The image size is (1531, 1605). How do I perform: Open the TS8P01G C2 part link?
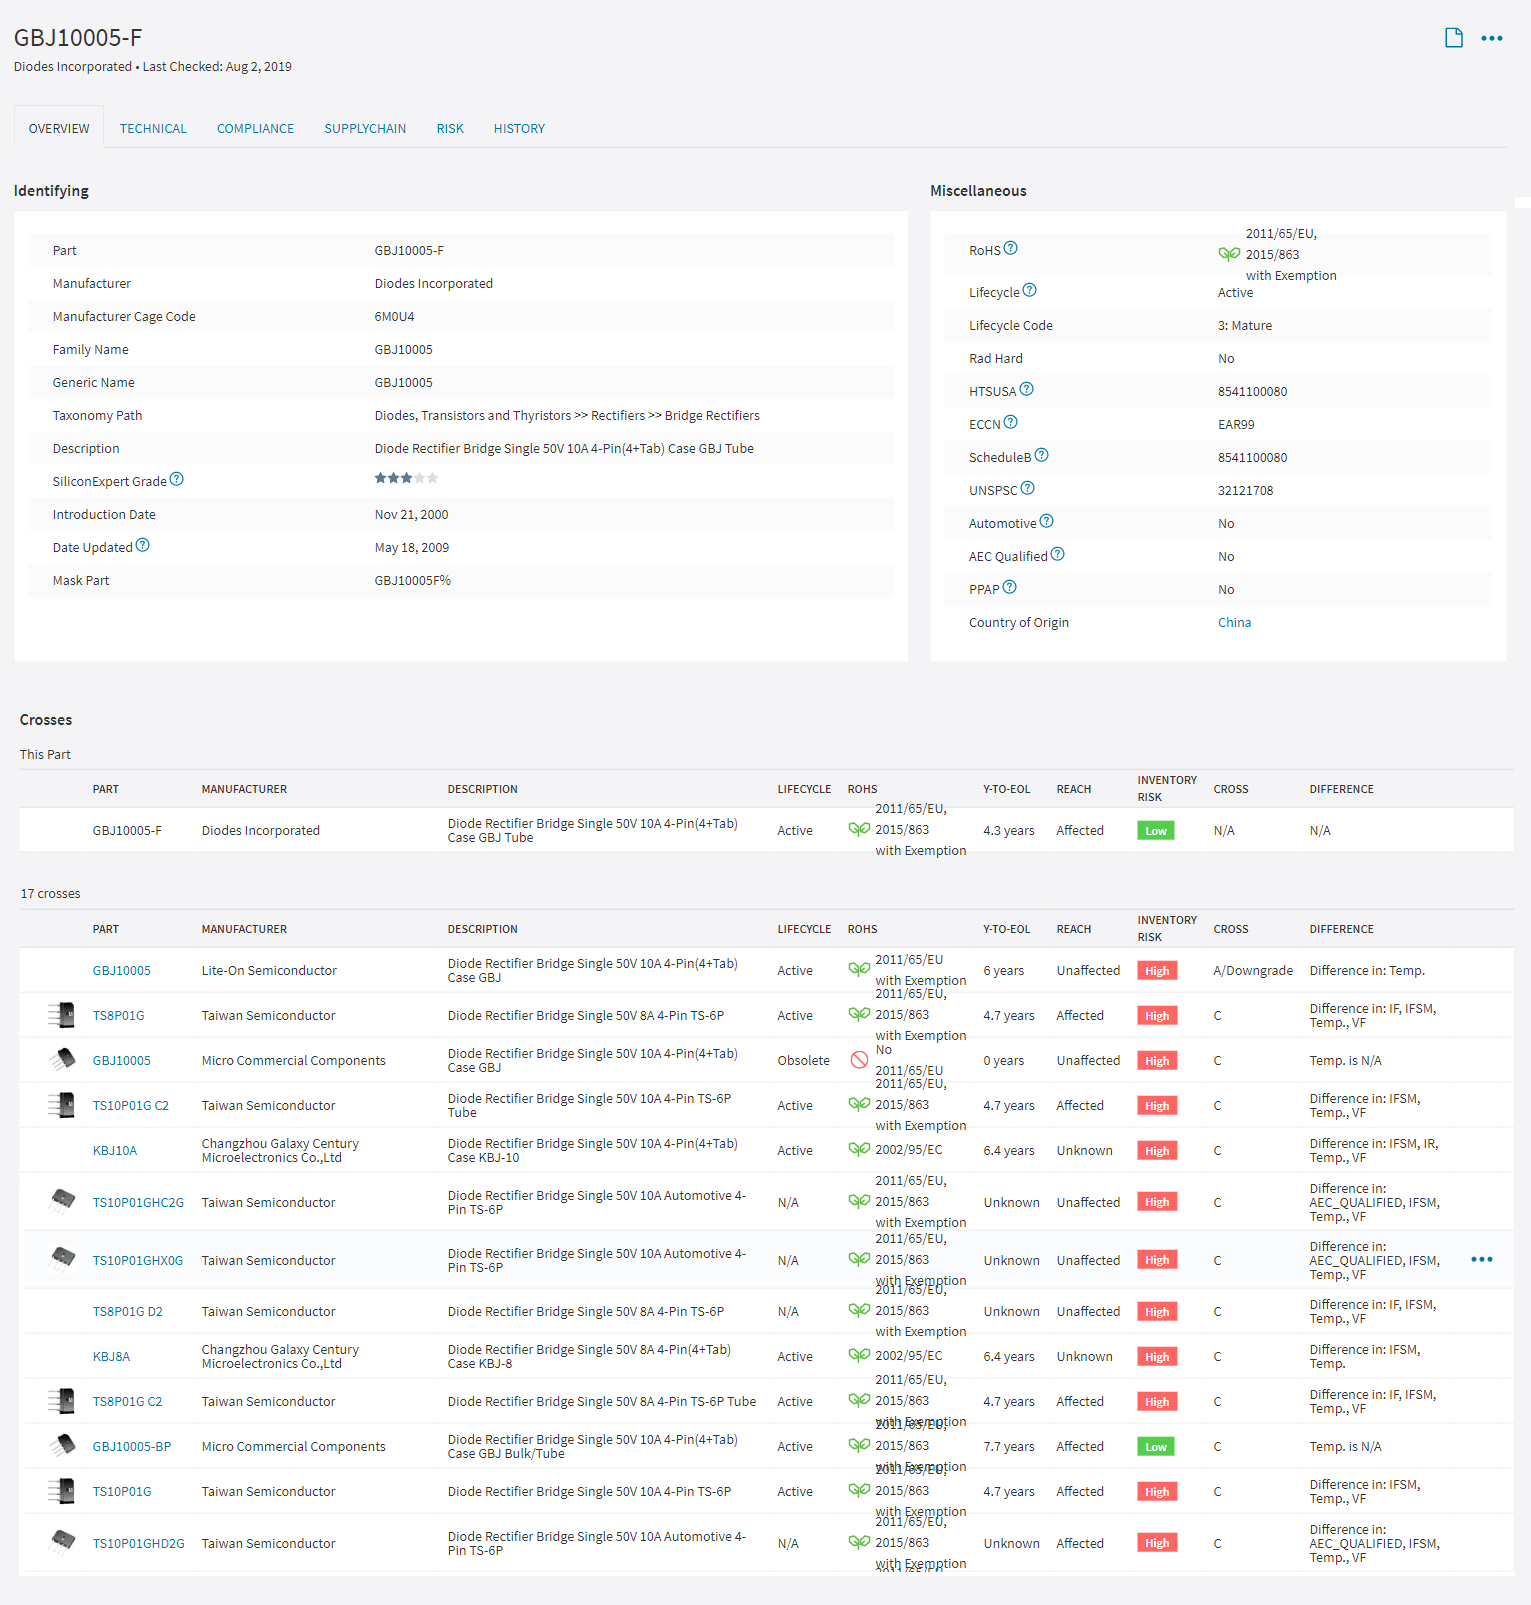click(x=127, y=1401)
